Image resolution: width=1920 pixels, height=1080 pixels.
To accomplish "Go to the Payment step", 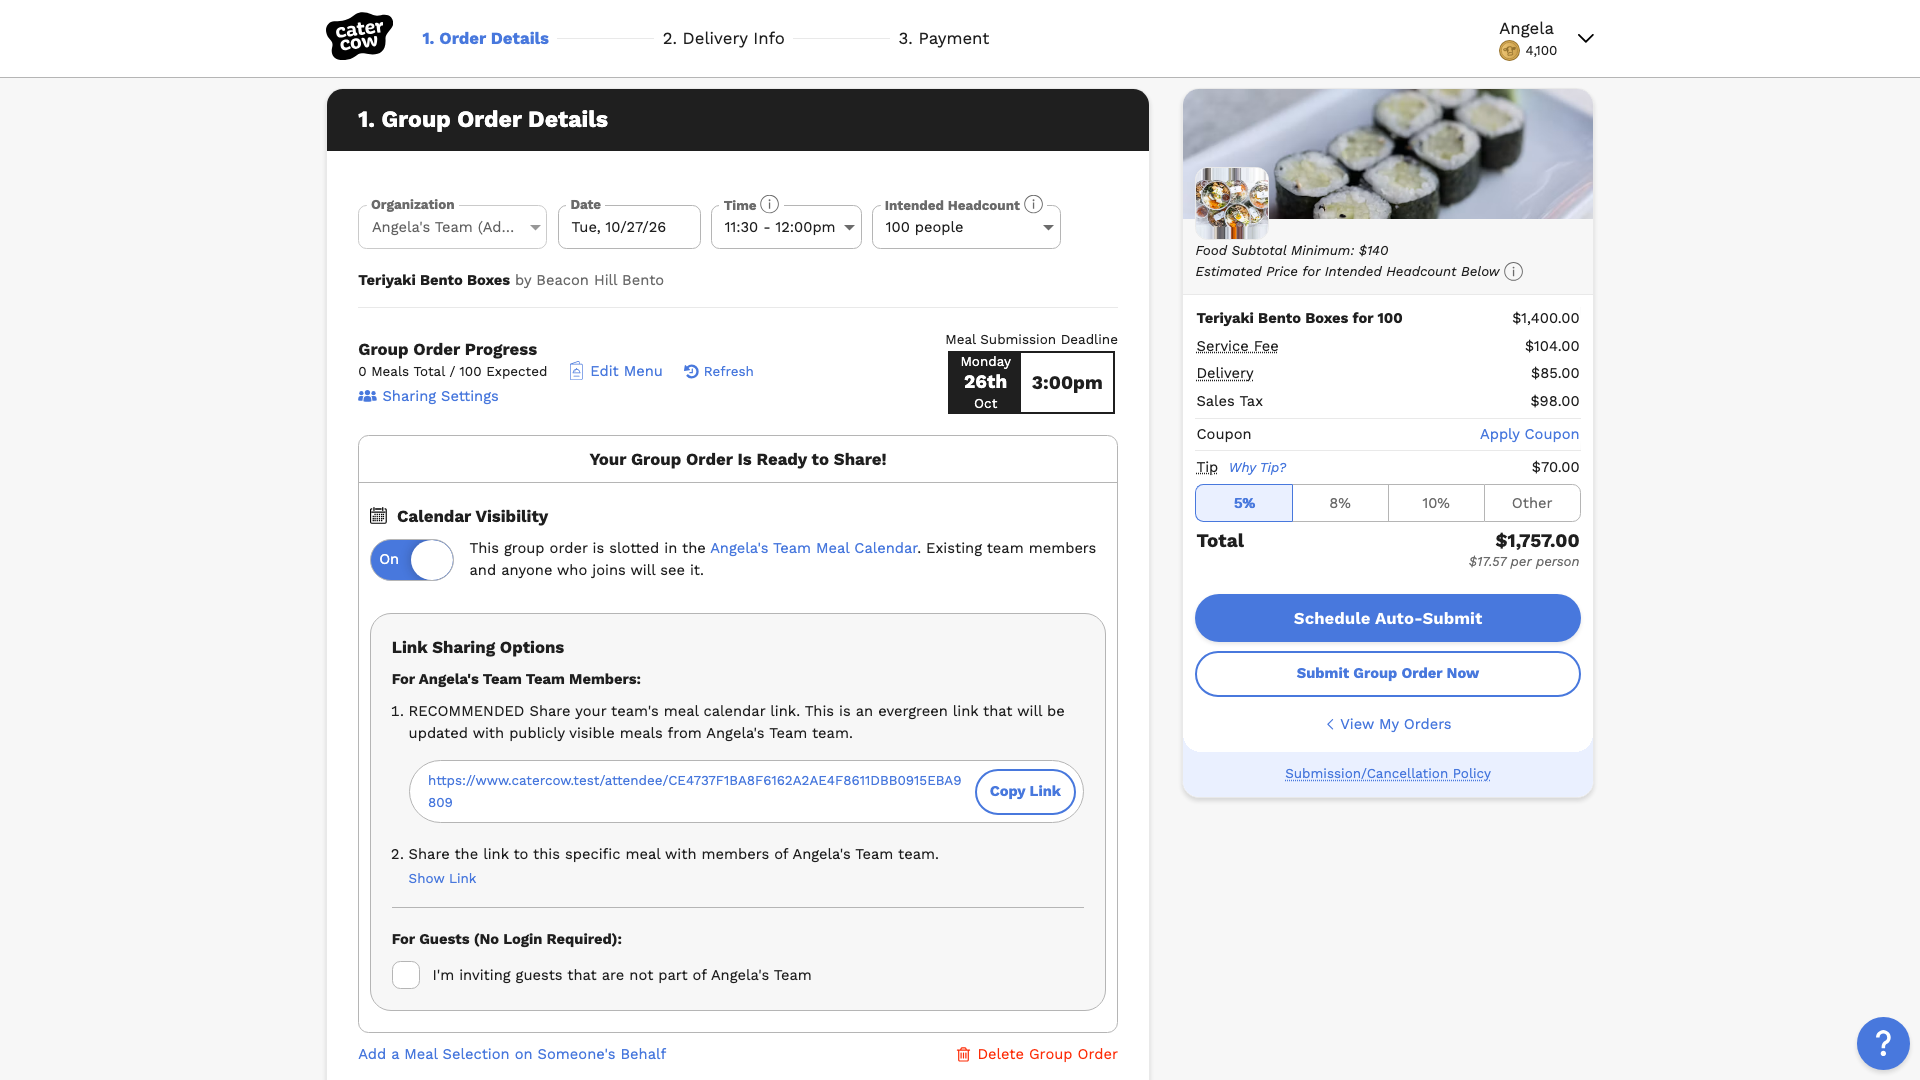I will (943, 38).
